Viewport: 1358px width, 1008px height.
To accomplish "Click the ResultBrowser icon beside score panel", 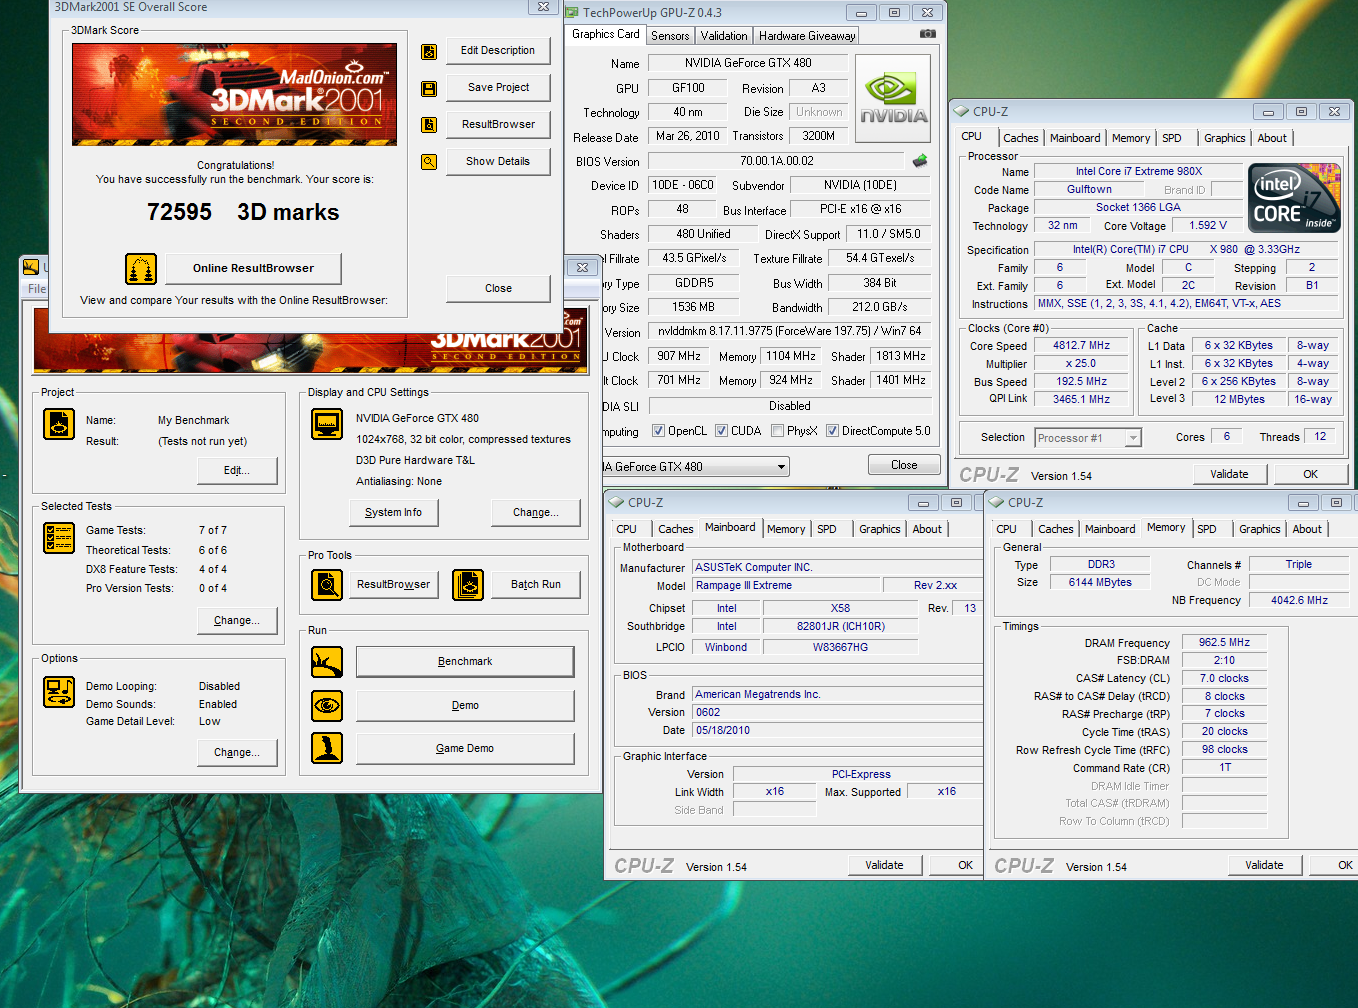I will pos(429,125).
